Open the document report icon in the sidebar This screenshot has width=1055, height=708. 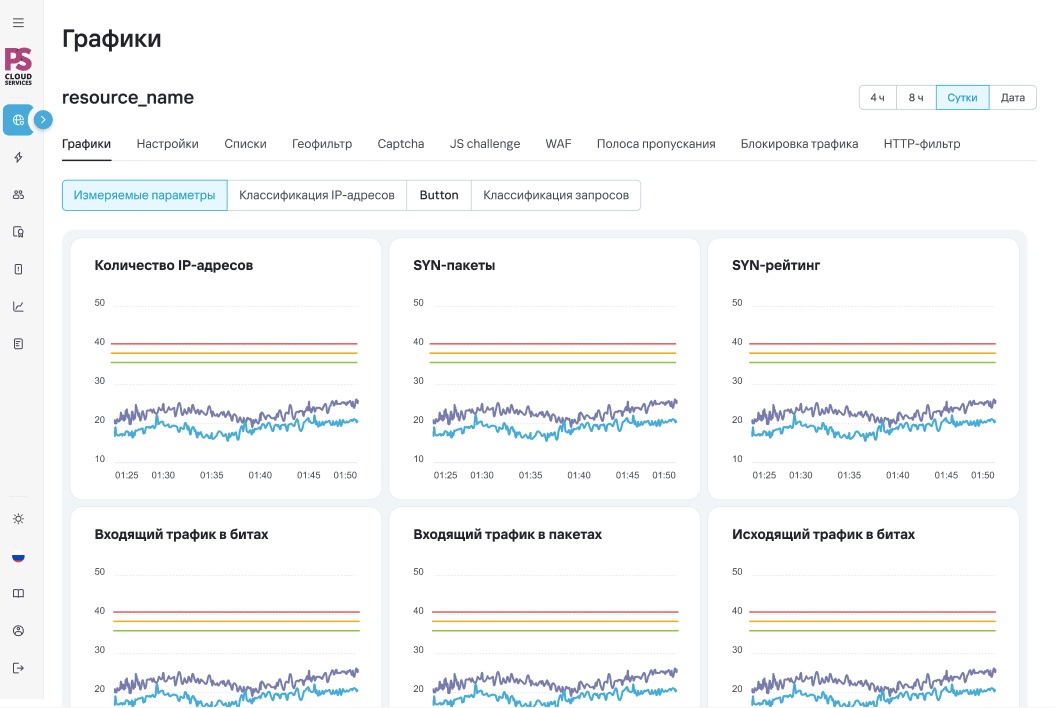click(x=18, y=344)
